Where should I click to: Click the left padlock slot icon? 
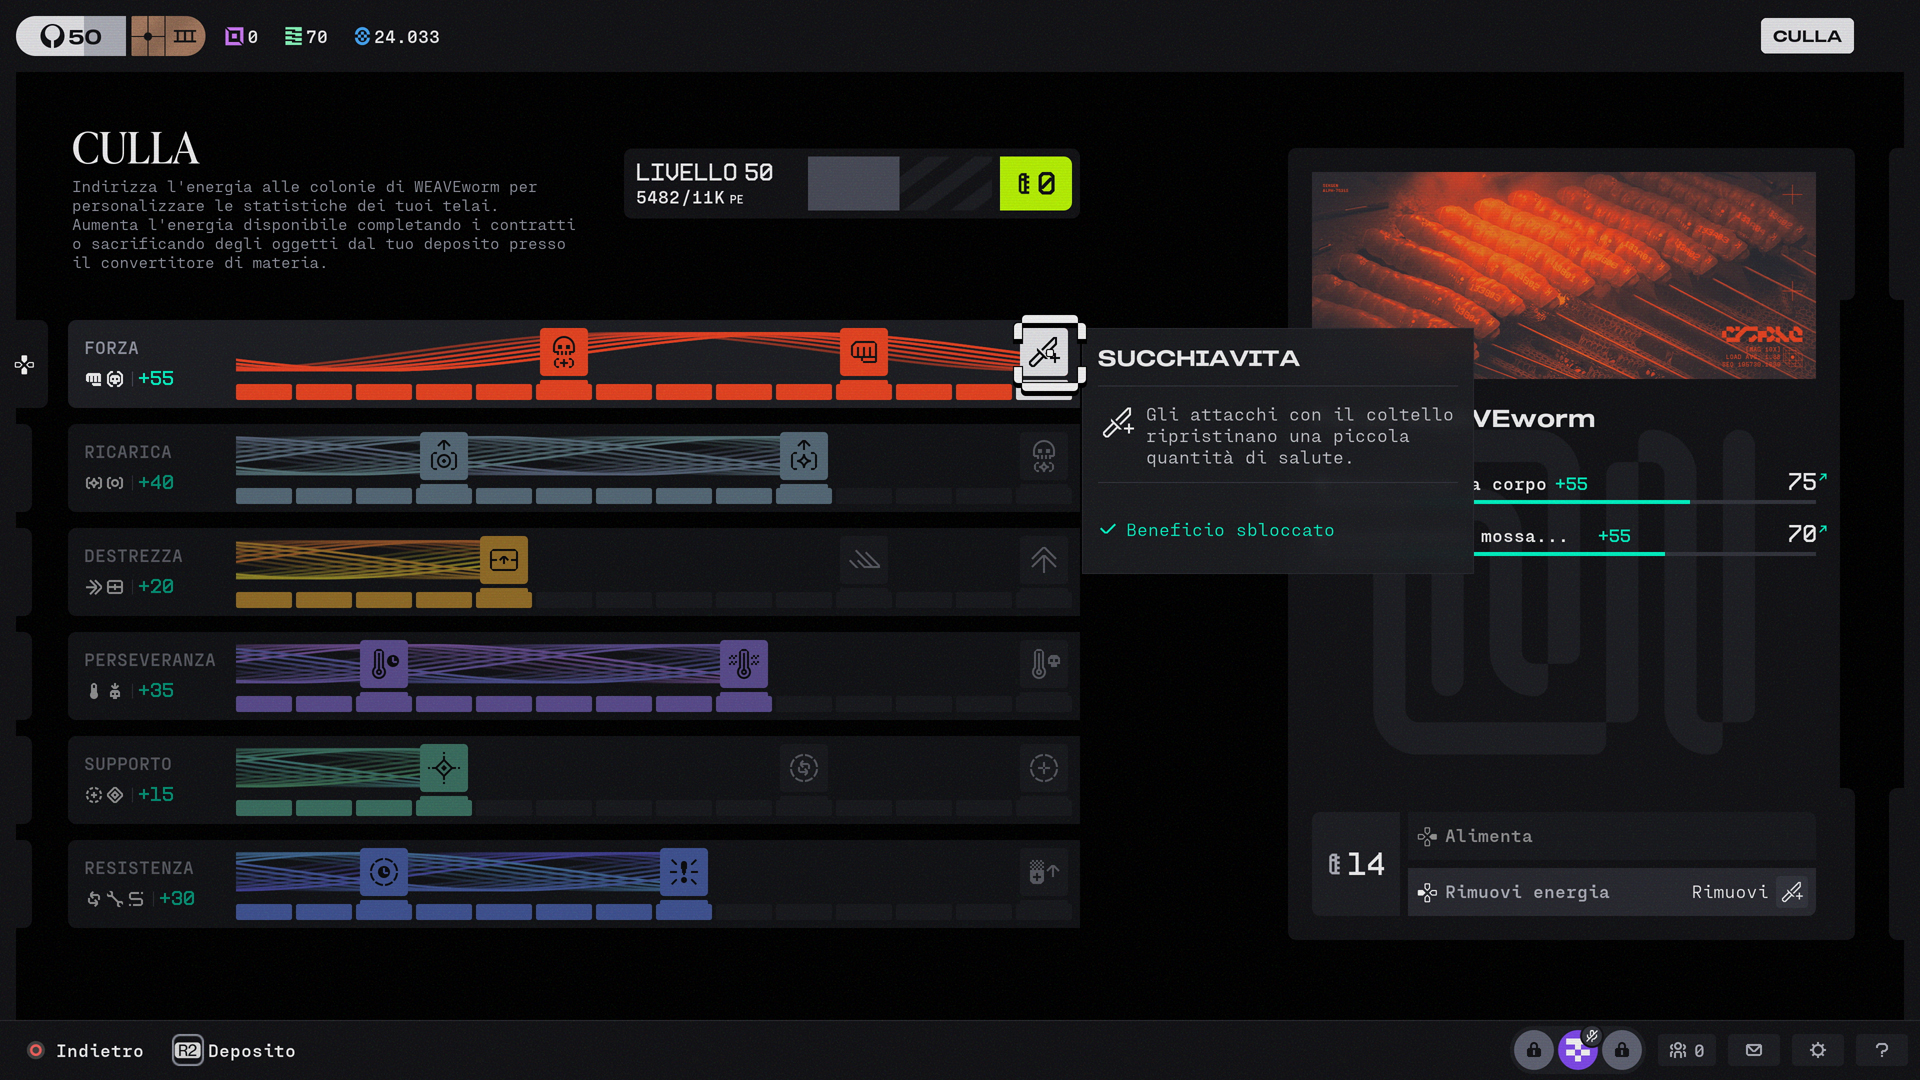[x=1533, y=1050]
